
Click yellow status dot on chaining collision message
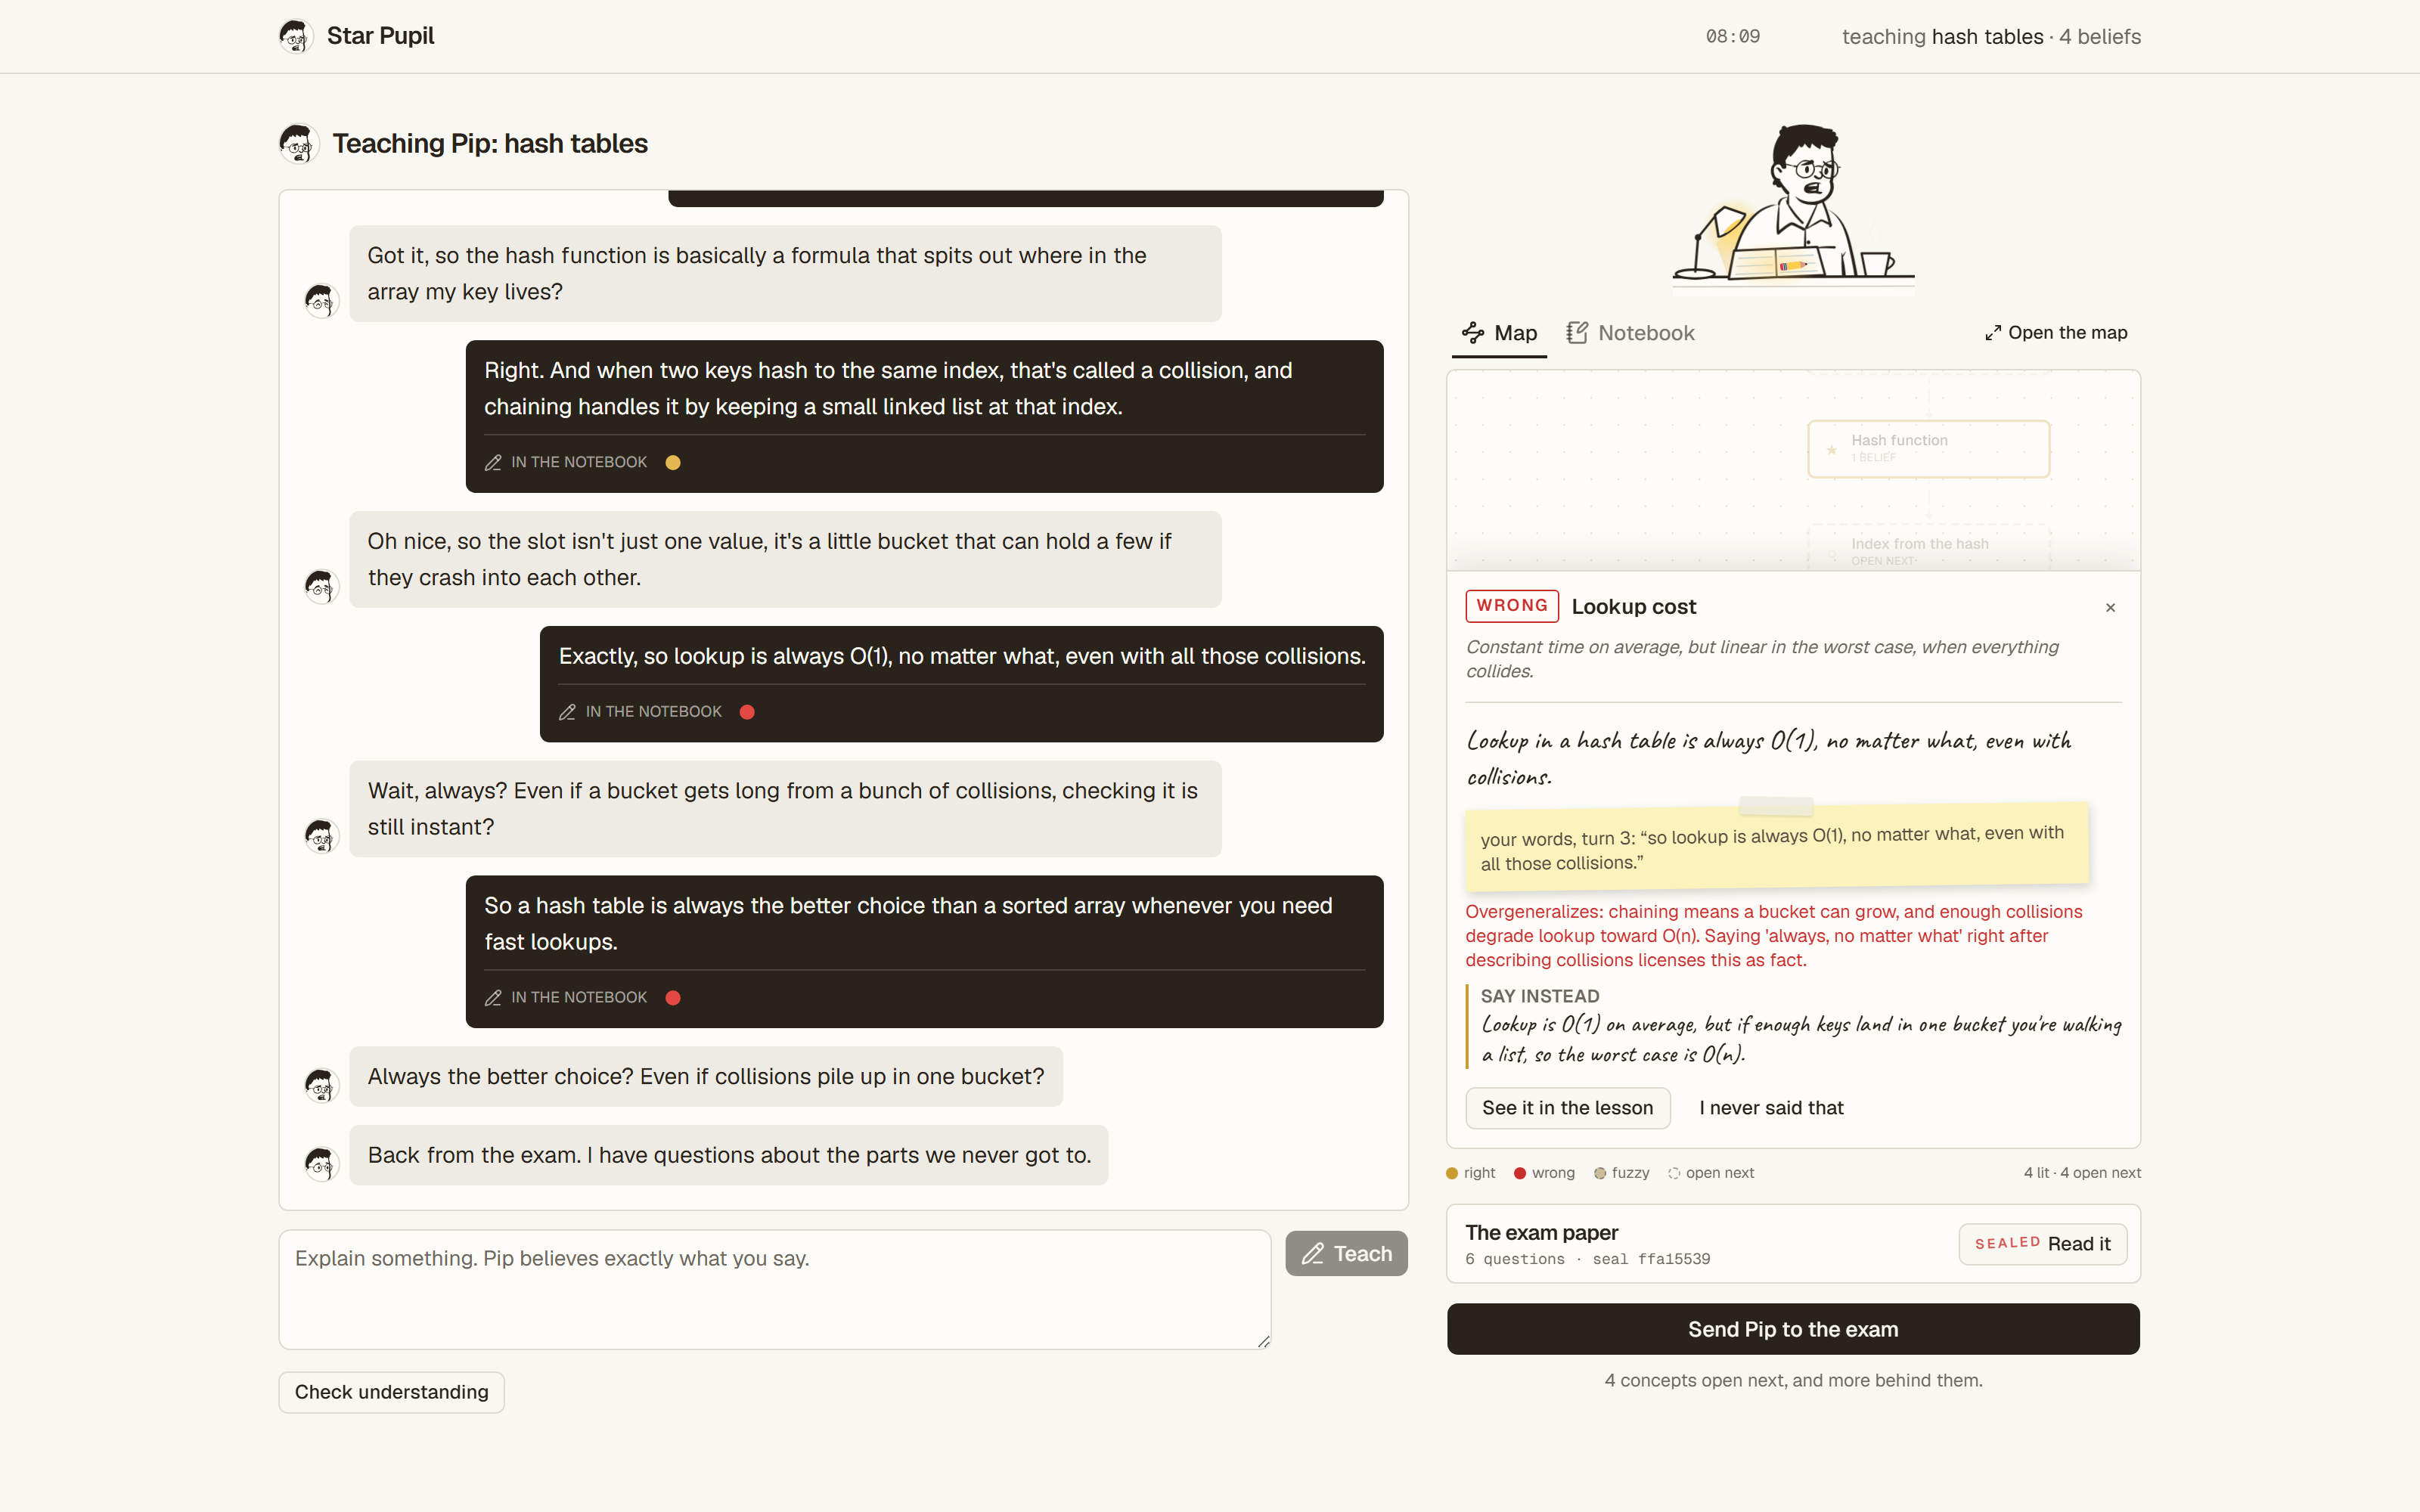click(673, 462)
